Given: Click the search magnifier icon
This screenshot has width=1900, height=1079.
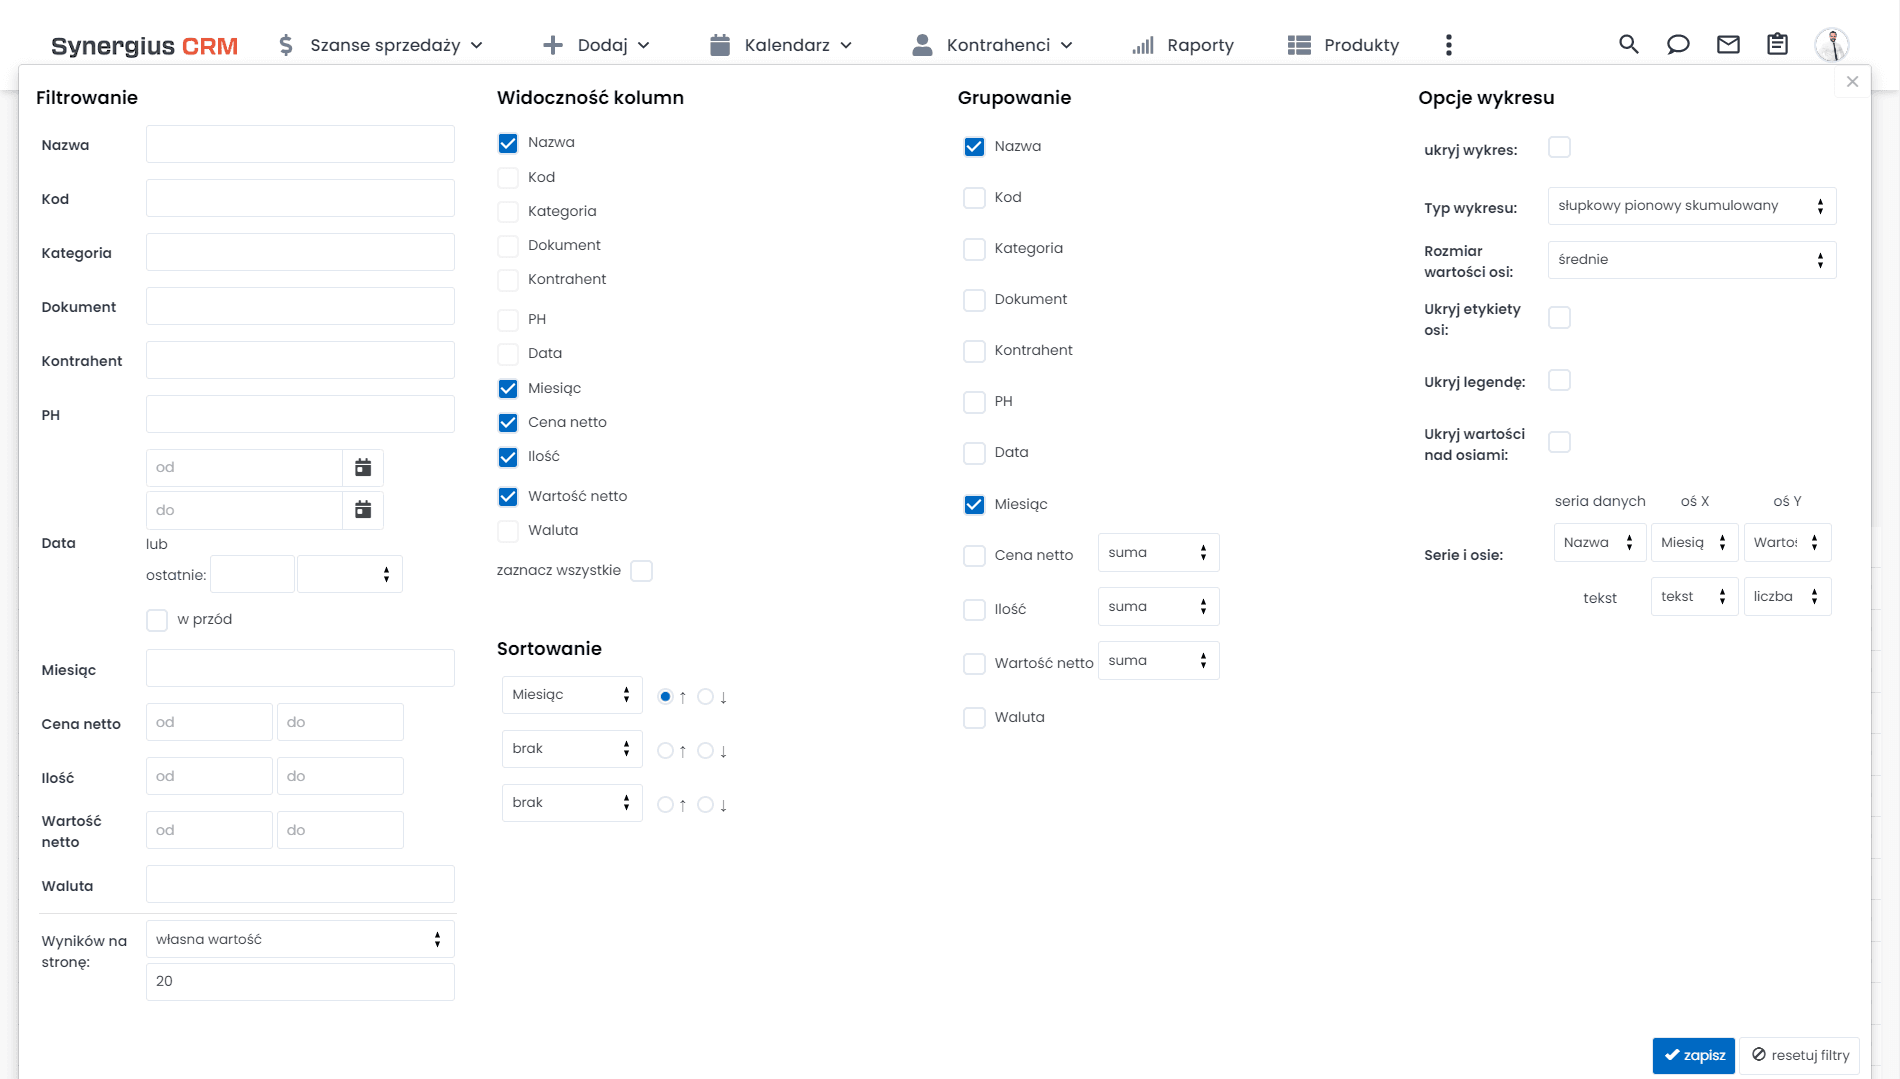Looking at the screenshot, I should pyautogui.click(x=1628, y=44).
